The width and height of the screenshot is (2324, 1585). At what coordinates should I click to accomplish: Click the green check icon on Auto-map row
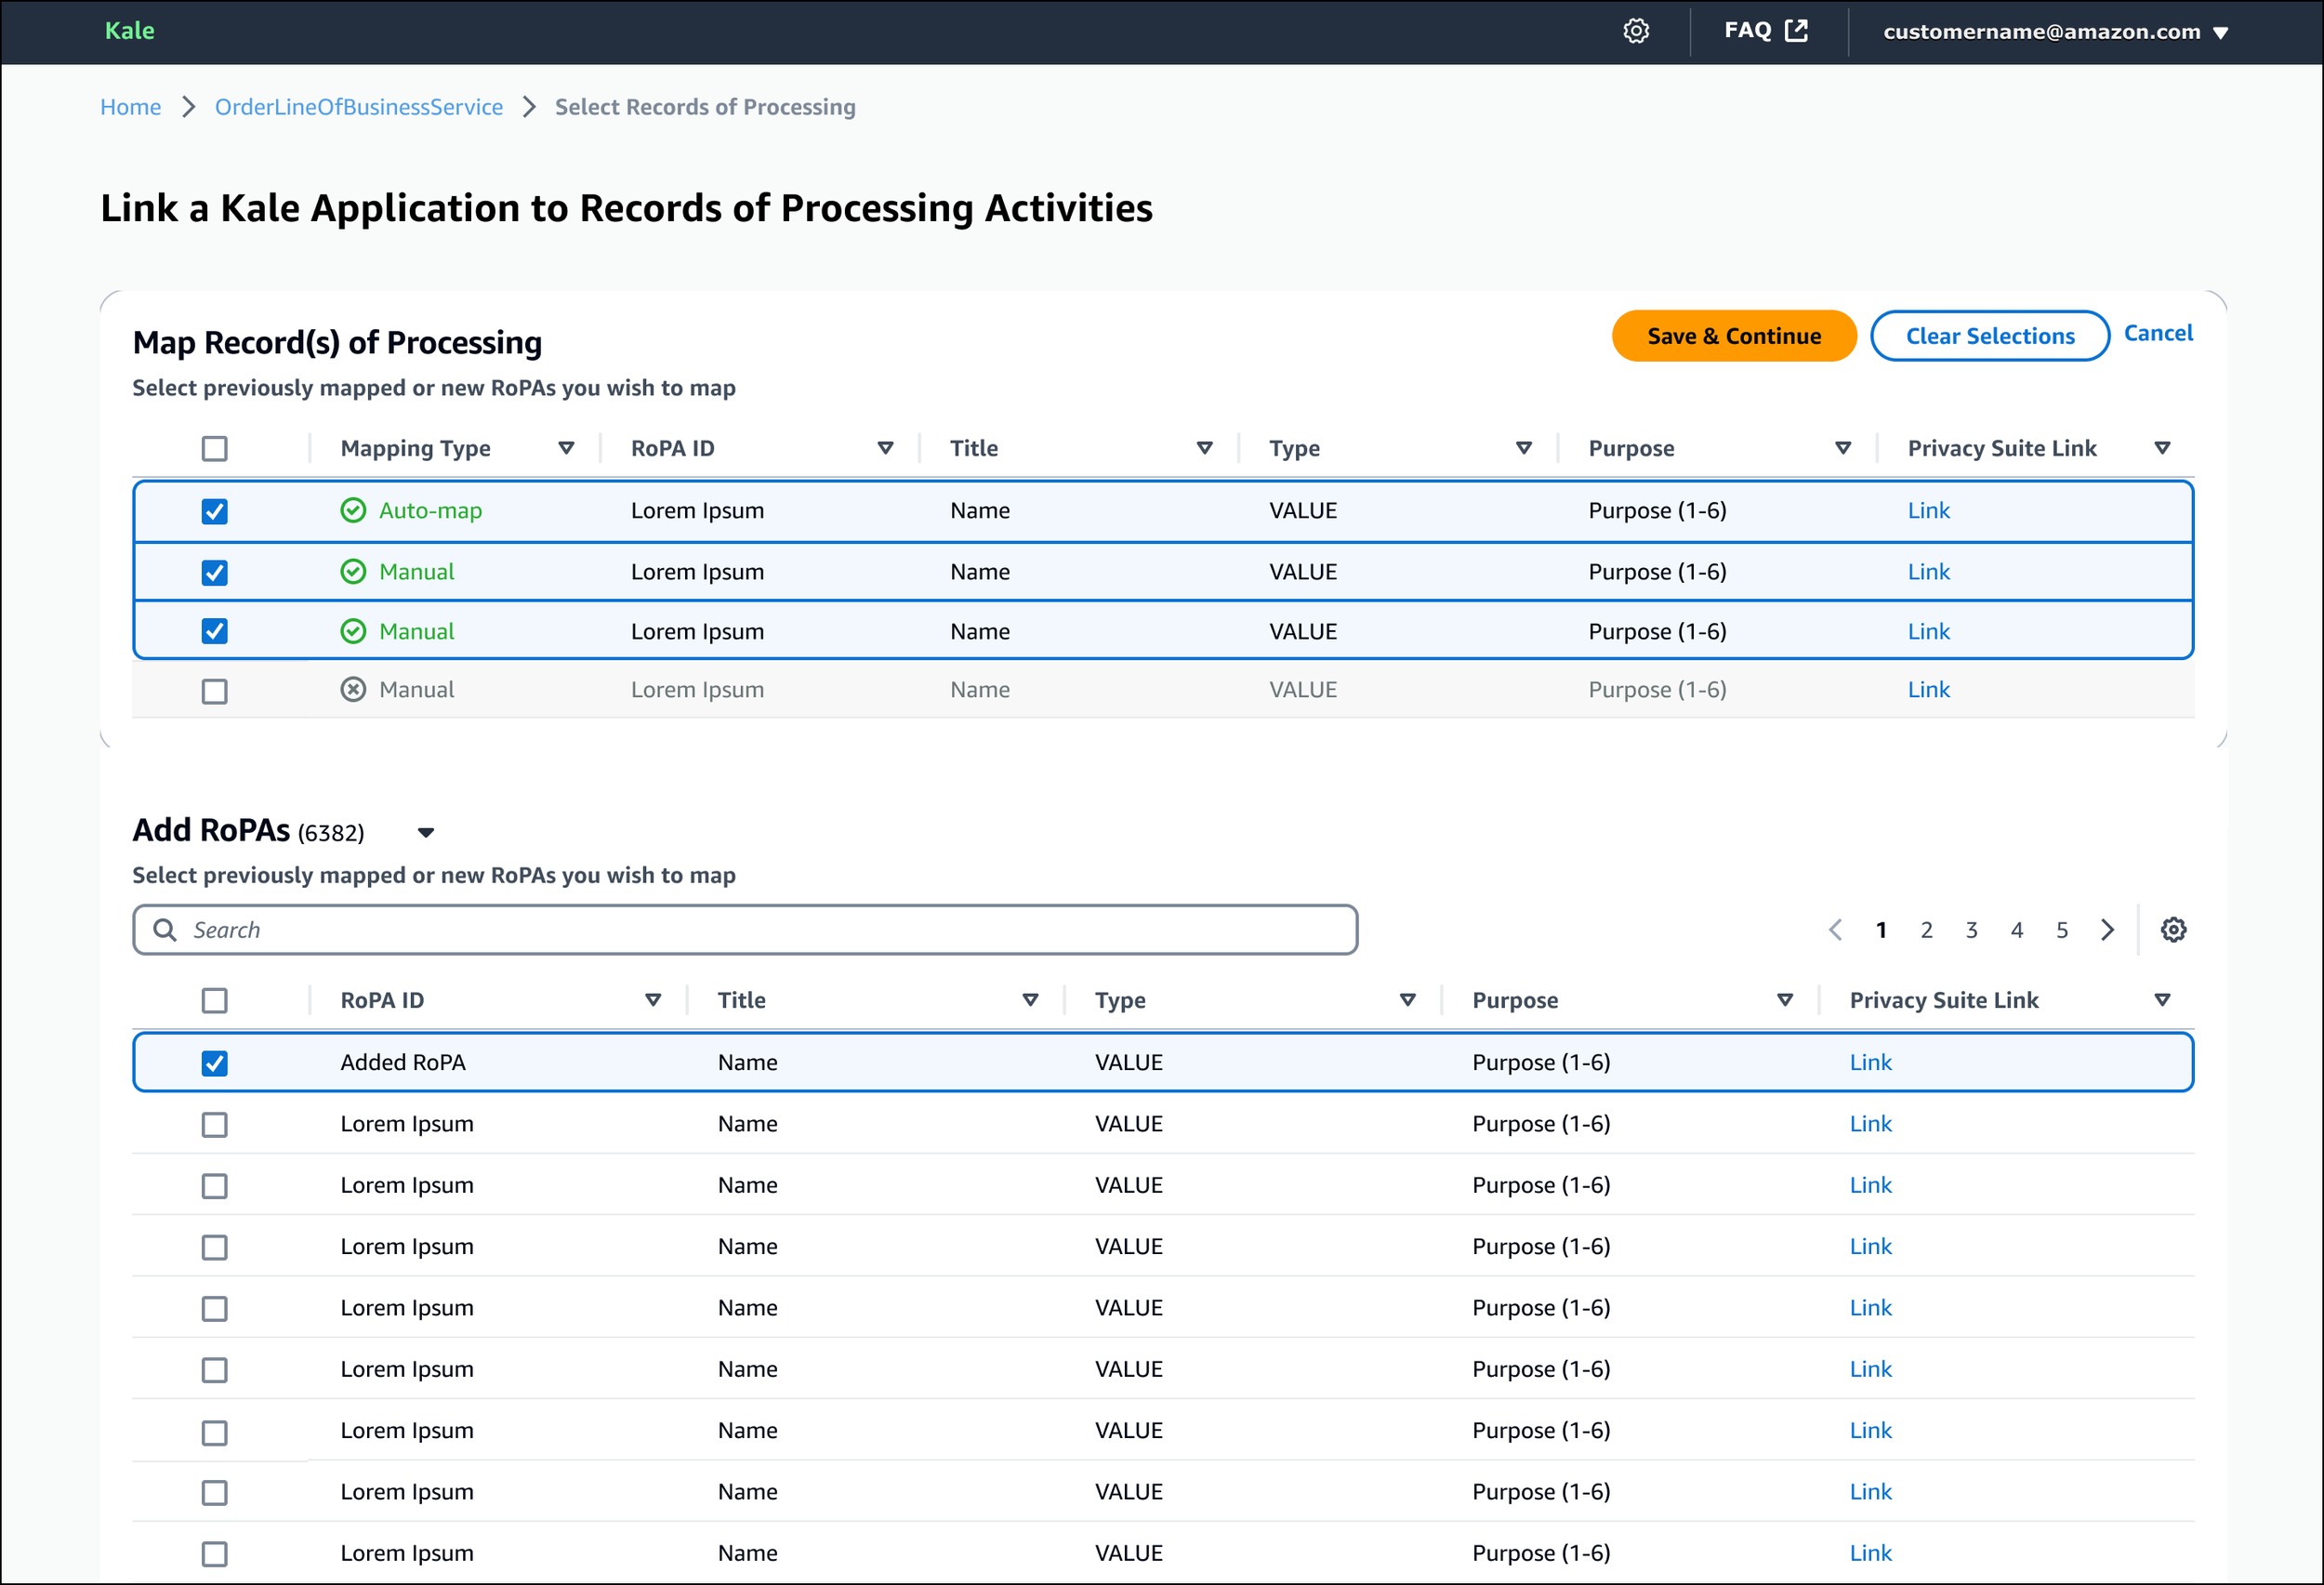click(353, 511)
